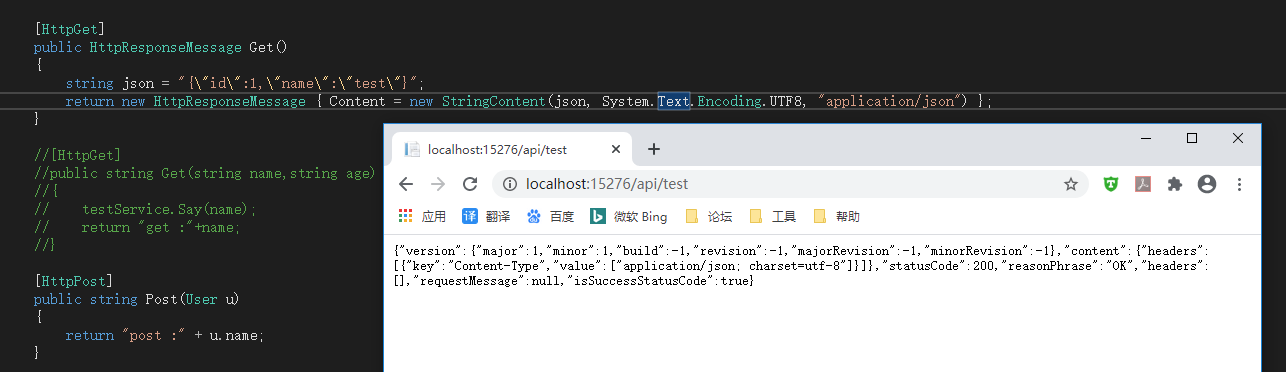1286x372 pixels.
Task: Open the 帮助 bookmark folder
Action: click(x=836, y=216)
